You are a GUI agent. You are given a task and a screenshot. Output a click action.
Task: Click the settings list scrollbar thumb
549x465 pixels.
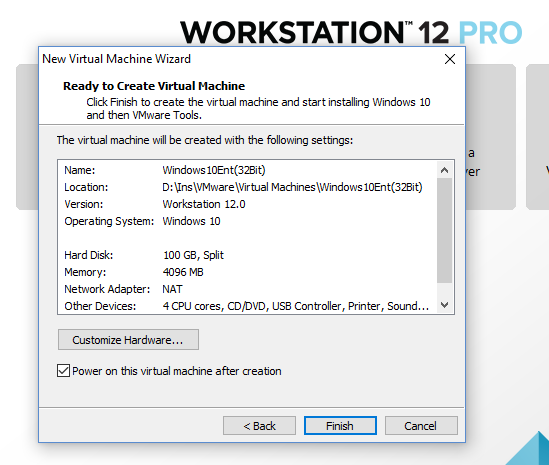(445, 230)
